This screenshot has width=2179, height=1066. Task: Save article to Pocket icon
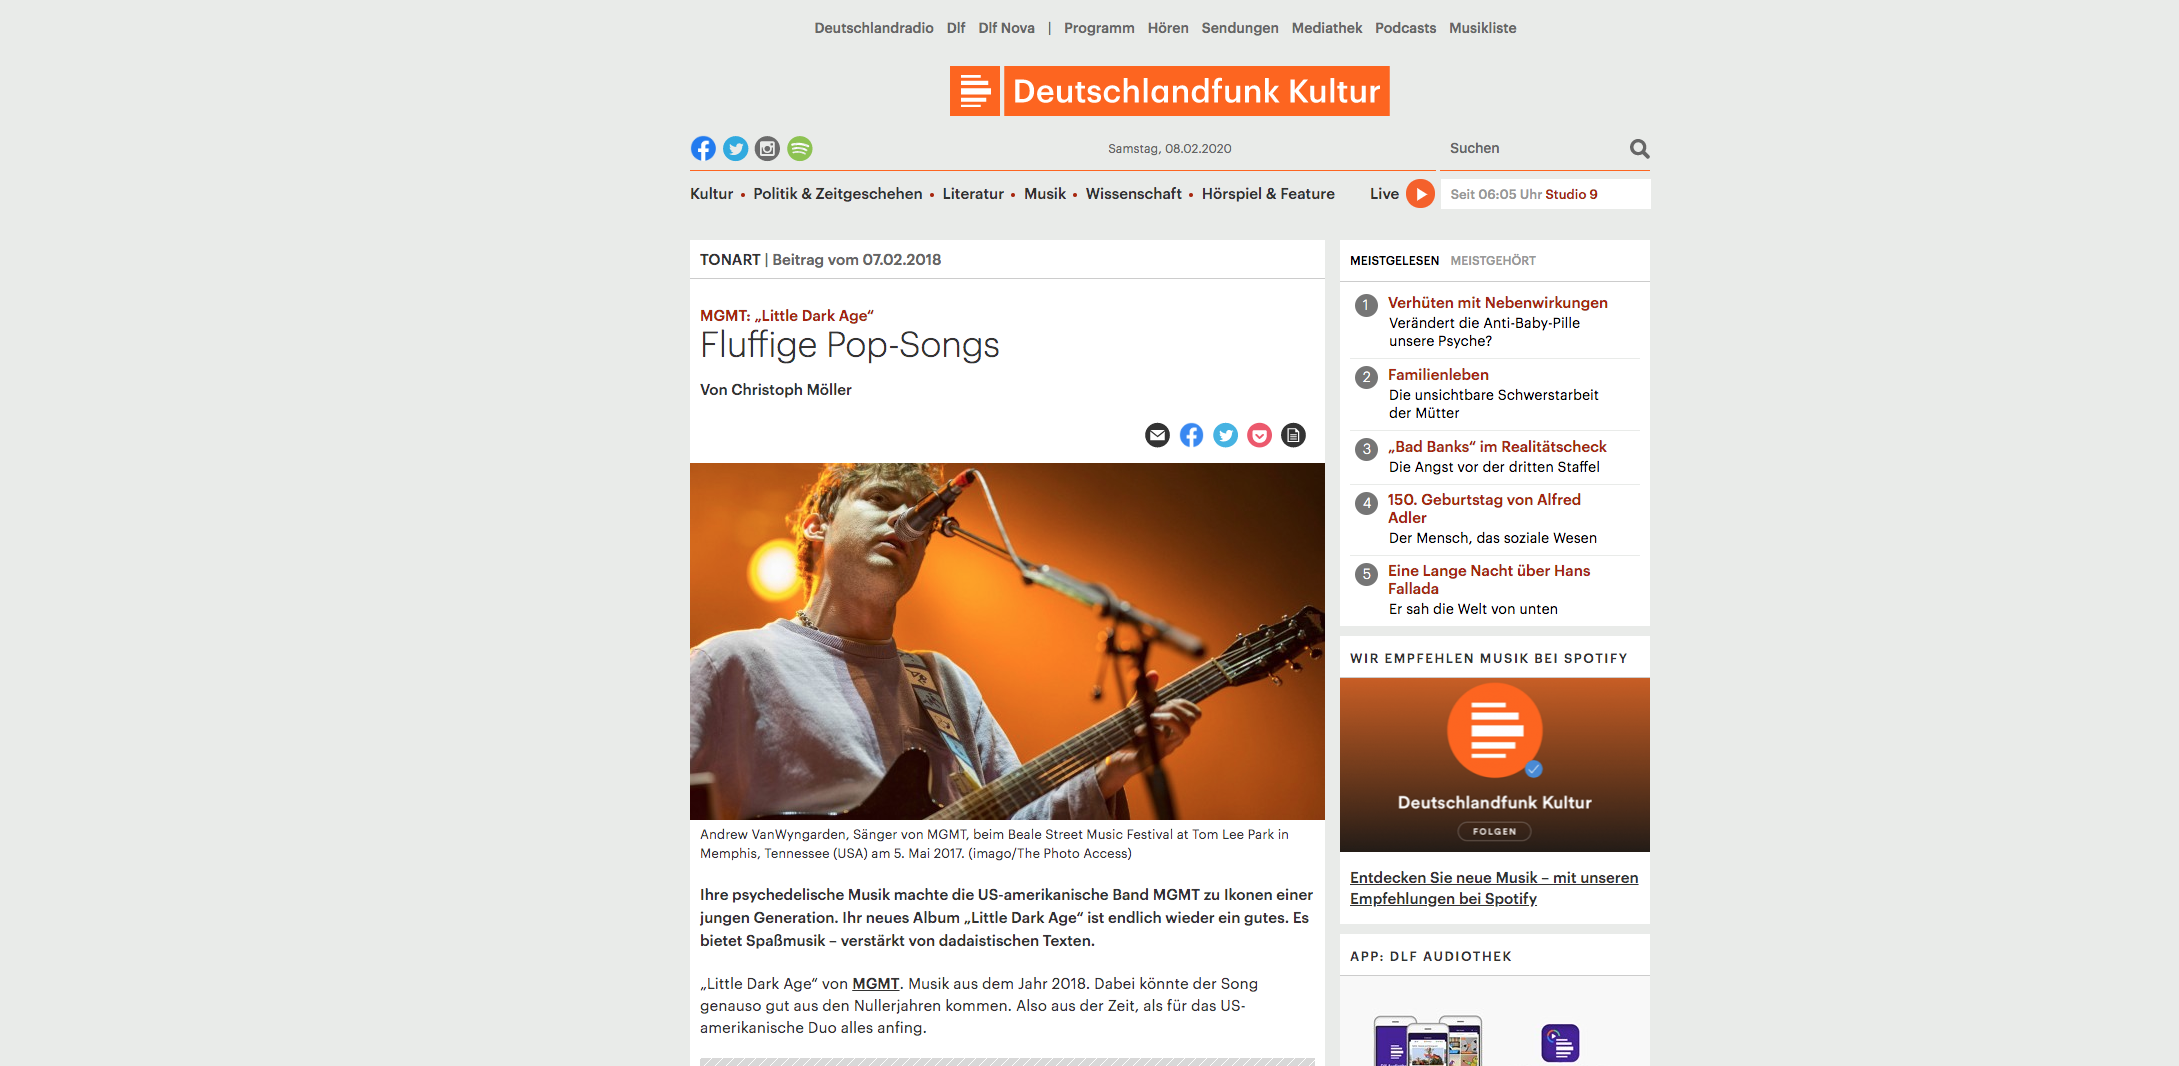tap(1259, 435)
